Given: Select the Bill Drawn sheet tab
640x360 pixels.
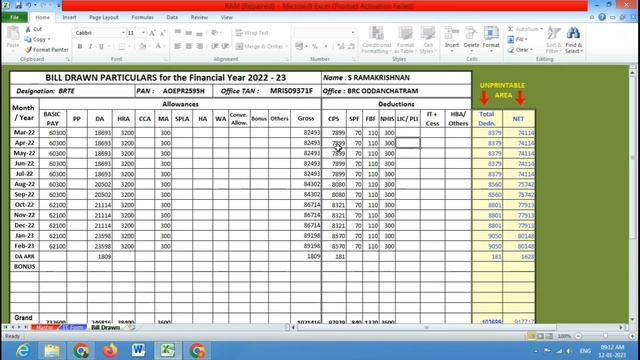Looking at the screenshot, I should (x=105, y=327).
